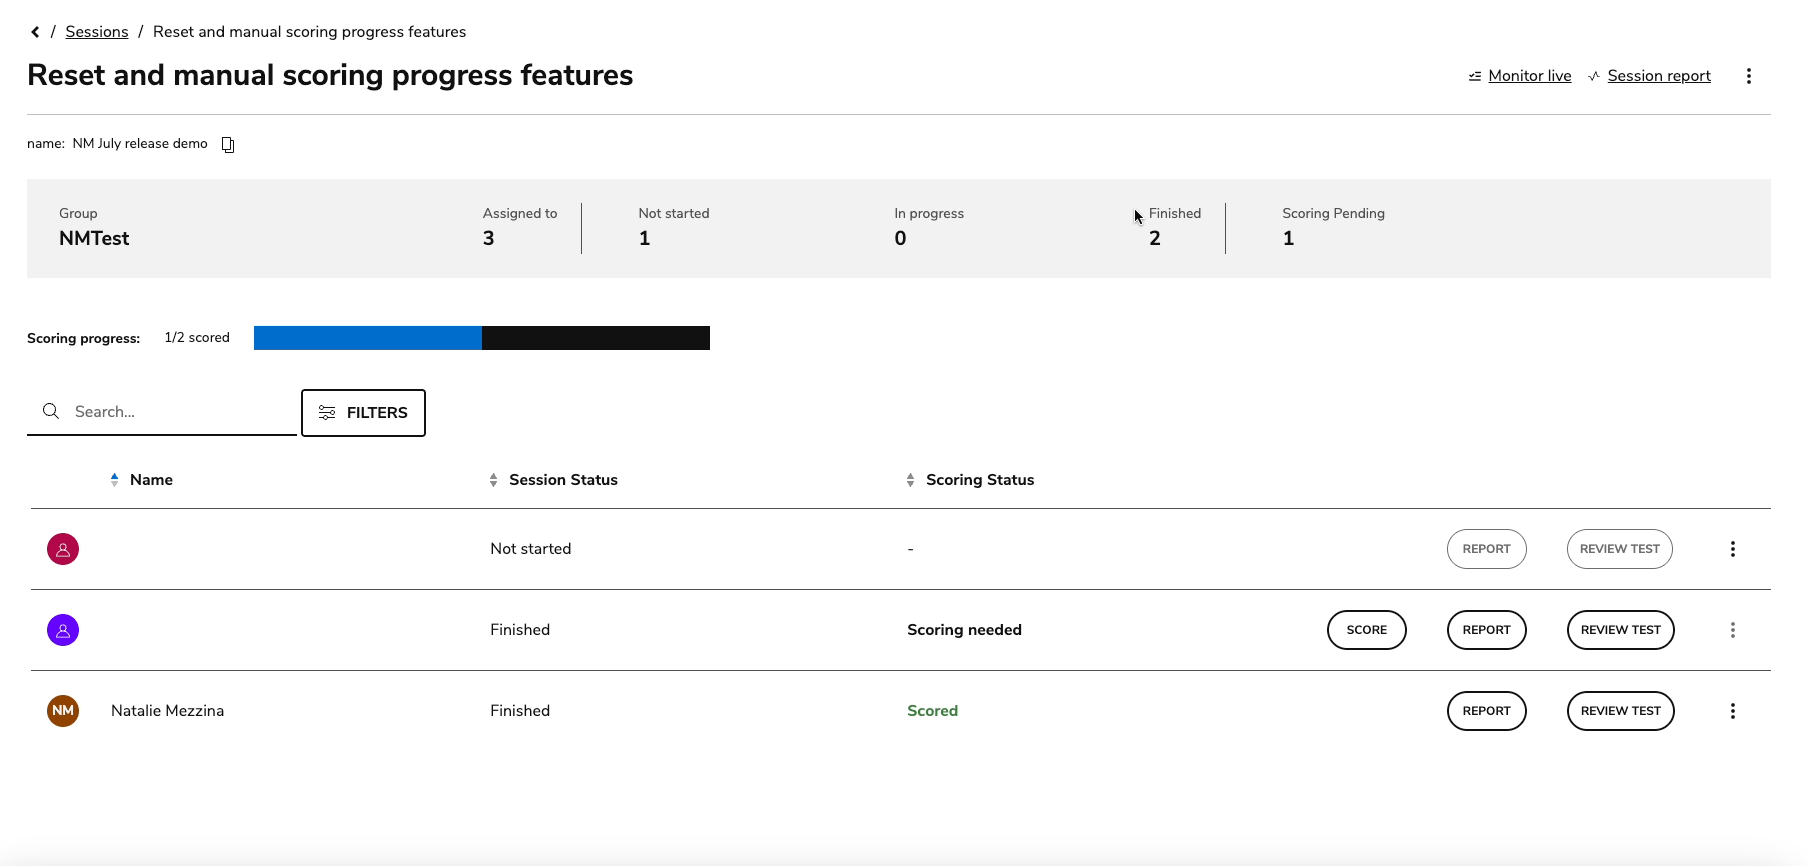Sort the table by Scoring Status
The height and width of the screenshot is (866, 1808).
(979, 480)
